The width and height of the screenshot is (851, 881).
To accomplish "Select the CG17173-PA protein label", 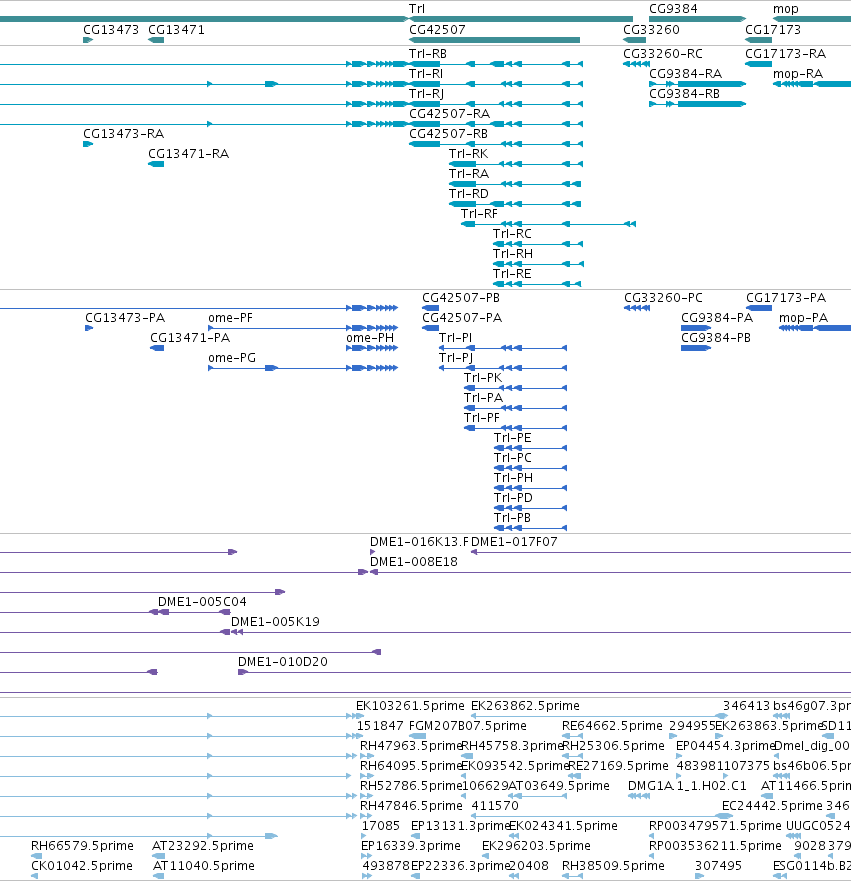I will [786, 298].
